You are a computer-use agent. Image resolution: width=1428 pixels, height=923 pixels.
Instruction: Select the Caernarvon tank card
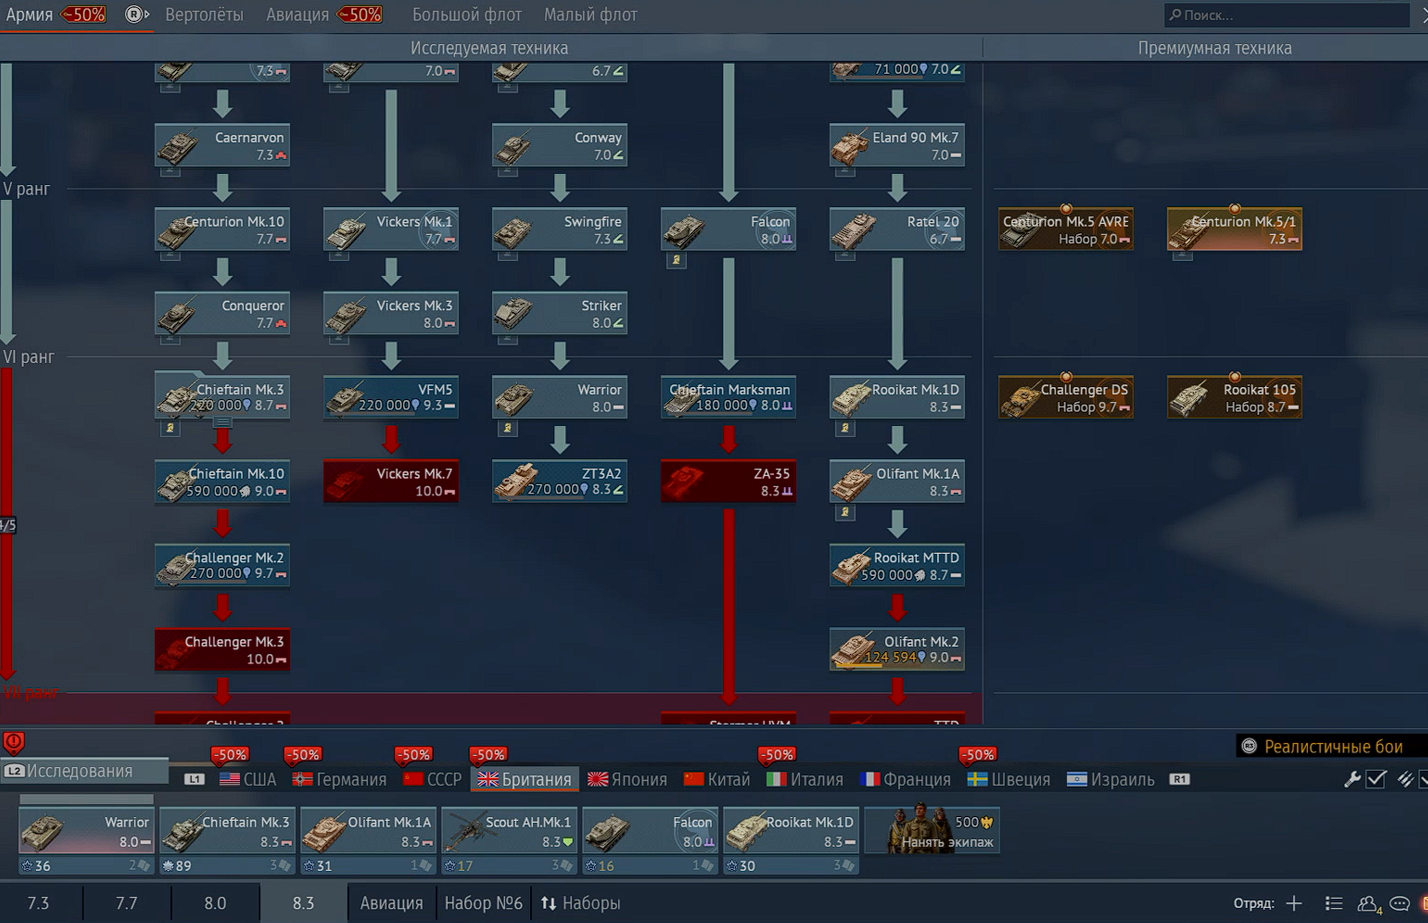coord(222,146)
